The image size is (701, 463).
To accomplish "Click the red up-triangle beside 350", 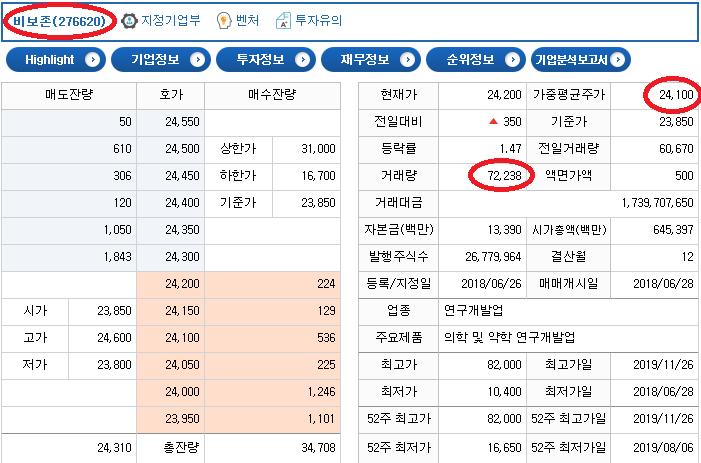I will coord(493,121).
